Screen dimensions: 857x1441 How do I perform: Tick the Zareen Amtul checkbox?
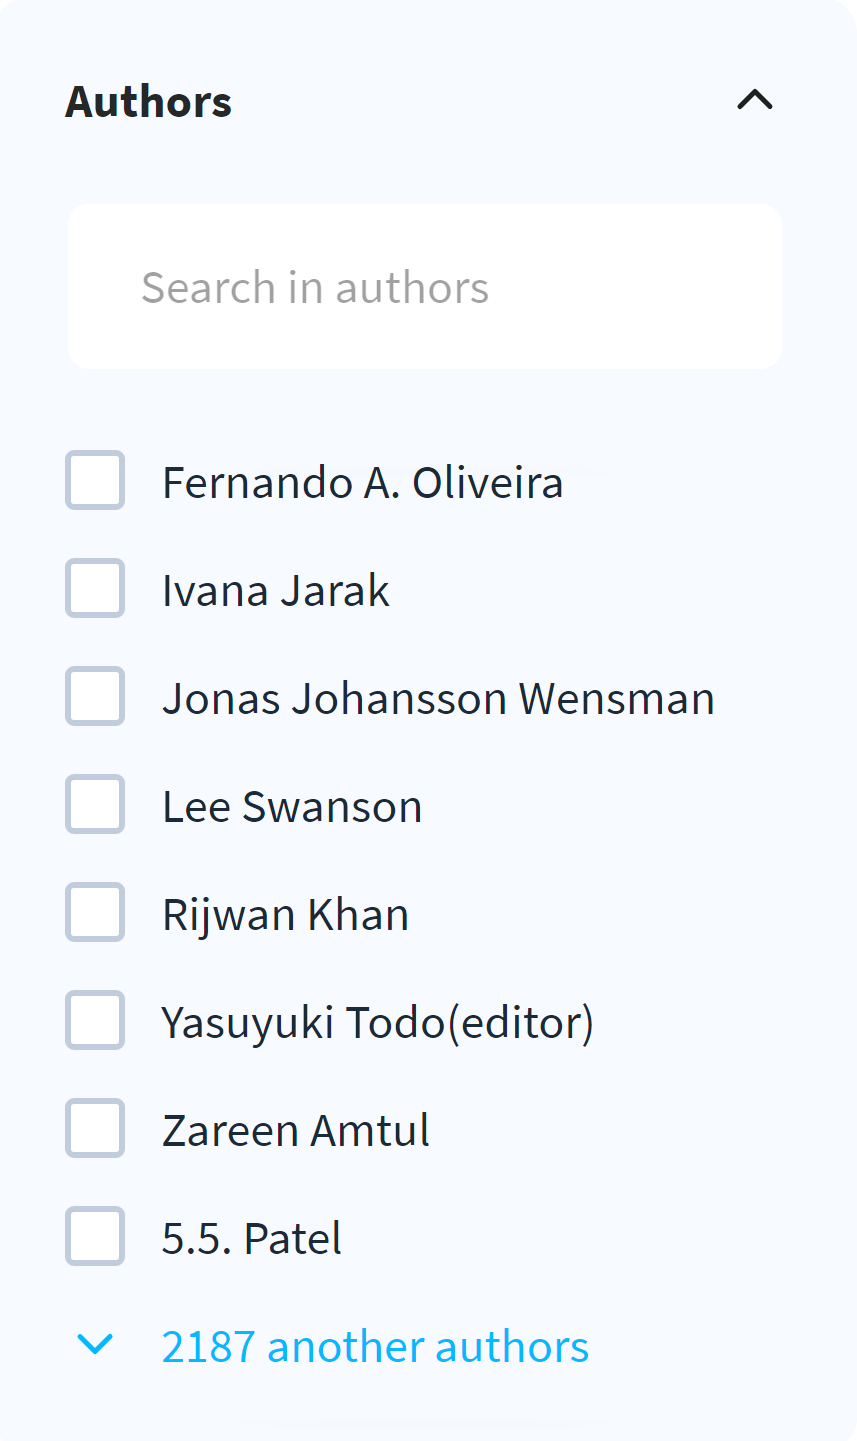pos(95,1129)
